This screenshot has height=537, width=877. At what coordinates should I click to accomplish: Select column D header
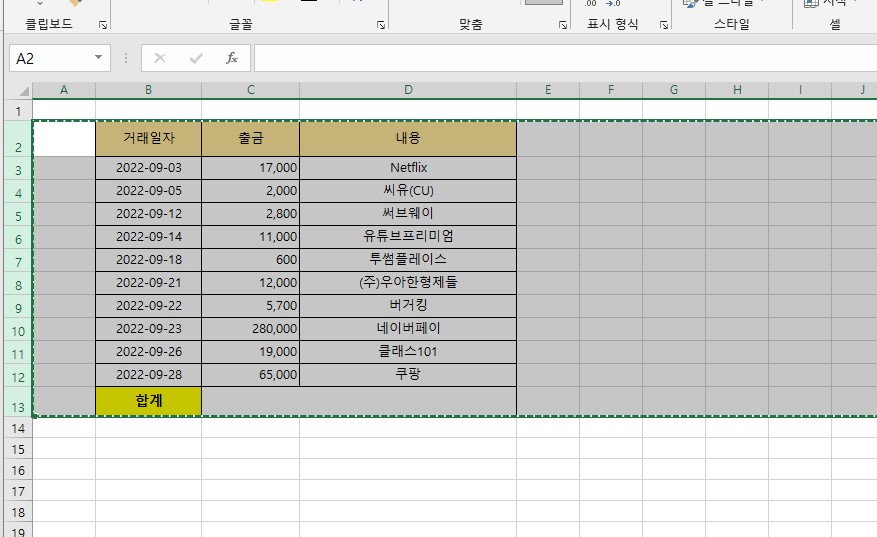coord(408,90)
